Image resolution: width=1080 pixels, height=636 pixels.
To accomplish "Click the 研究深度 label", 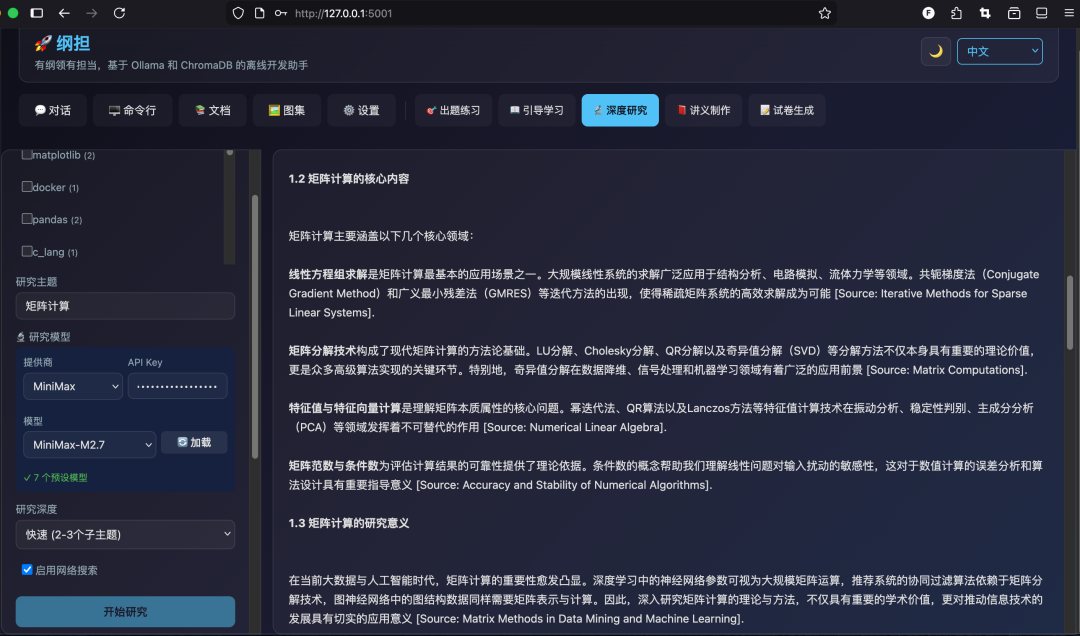I will coord(37,509).
